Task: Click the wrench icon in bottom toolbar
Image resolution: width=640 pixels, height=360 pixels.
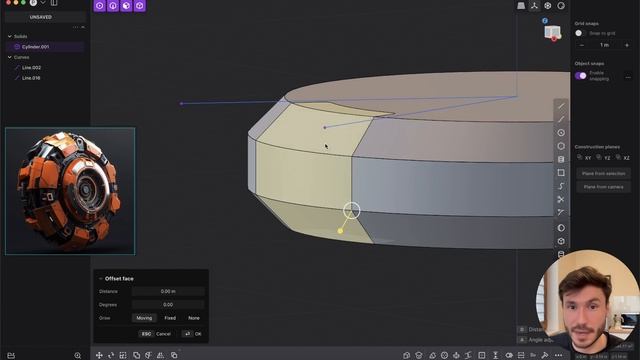Action: [x=545, y=356]
